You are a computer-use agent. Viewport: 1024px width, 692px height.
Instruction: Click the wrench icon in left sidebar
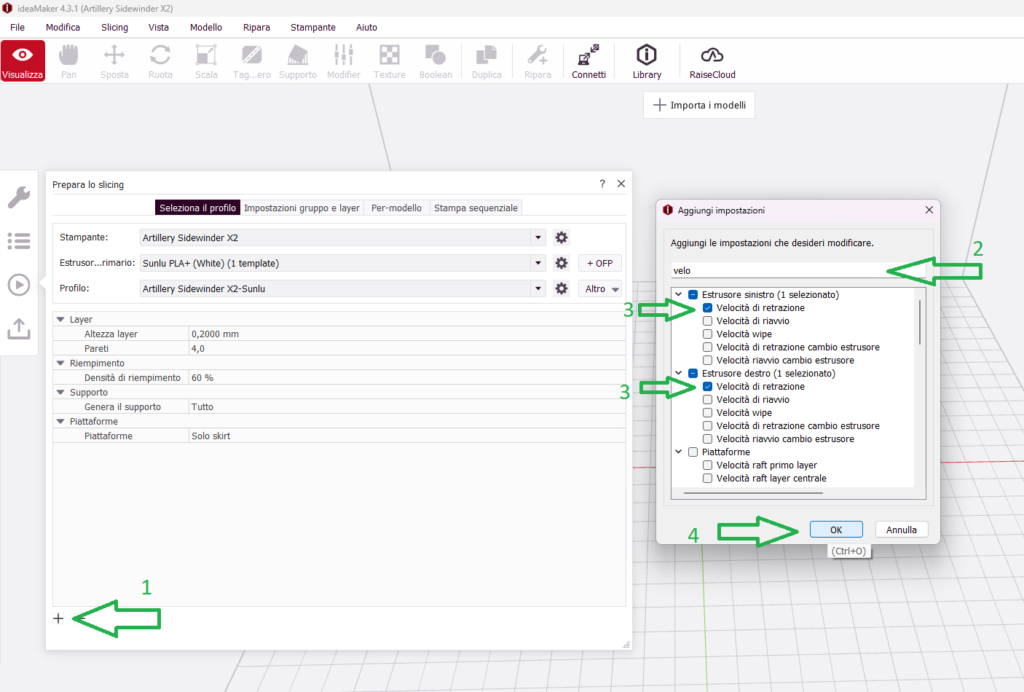click(x=19, y=197)
